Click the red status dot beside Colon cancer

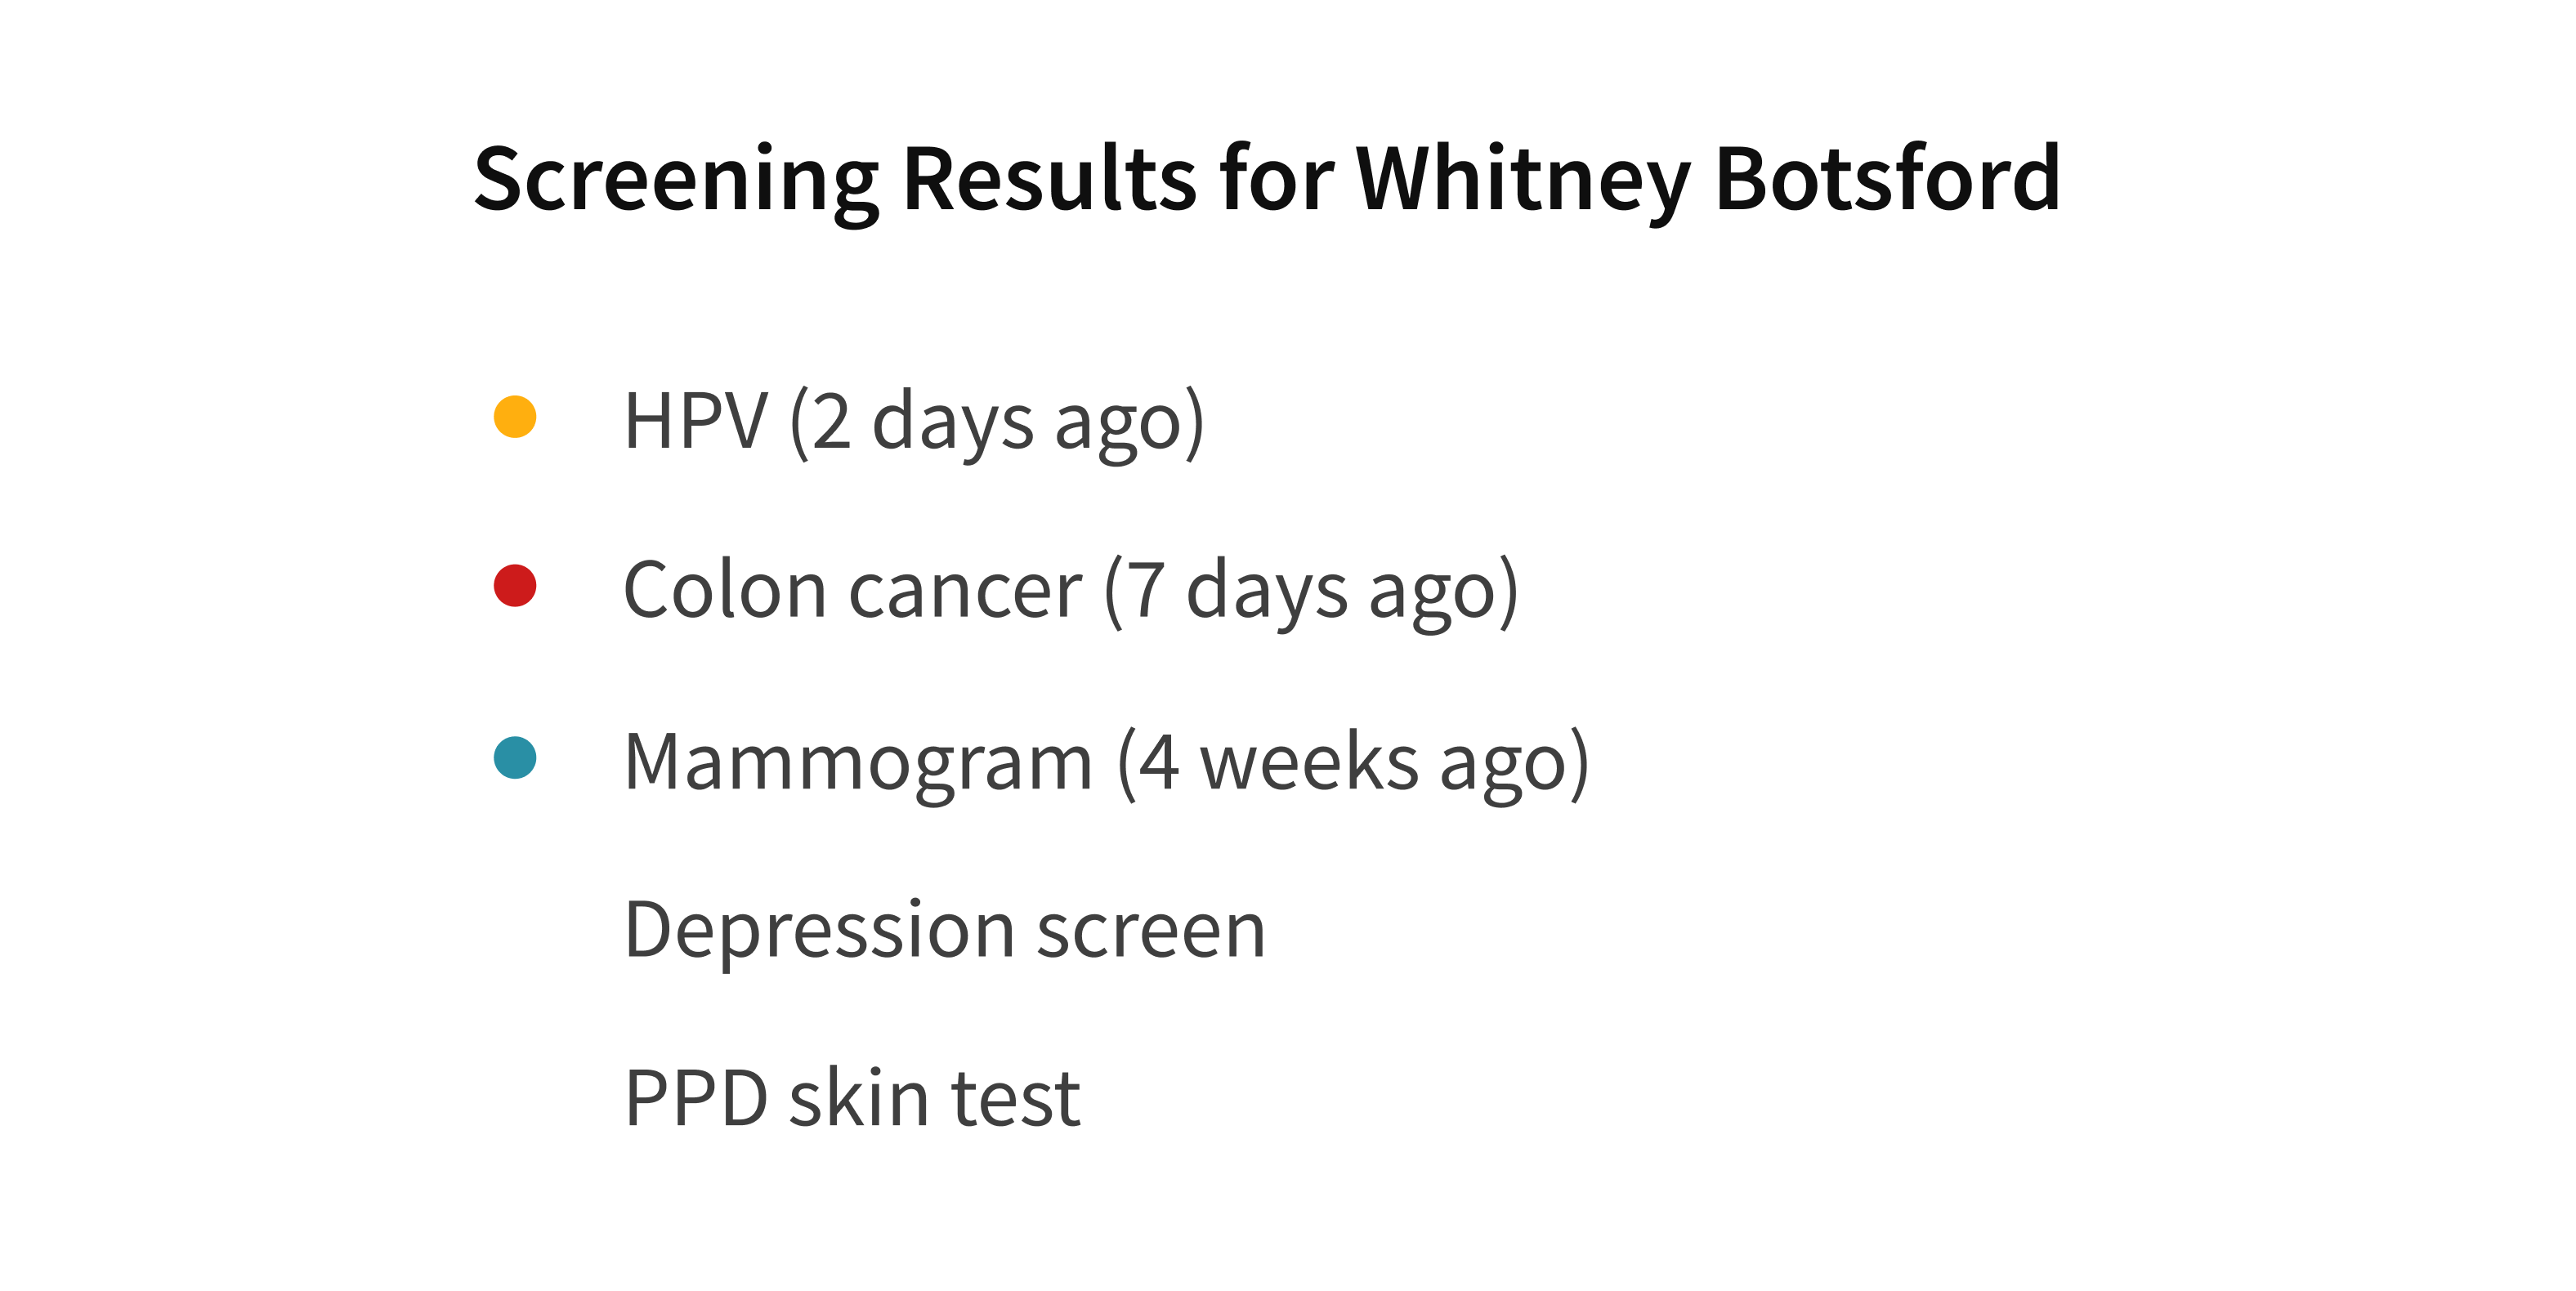point(515,586)
